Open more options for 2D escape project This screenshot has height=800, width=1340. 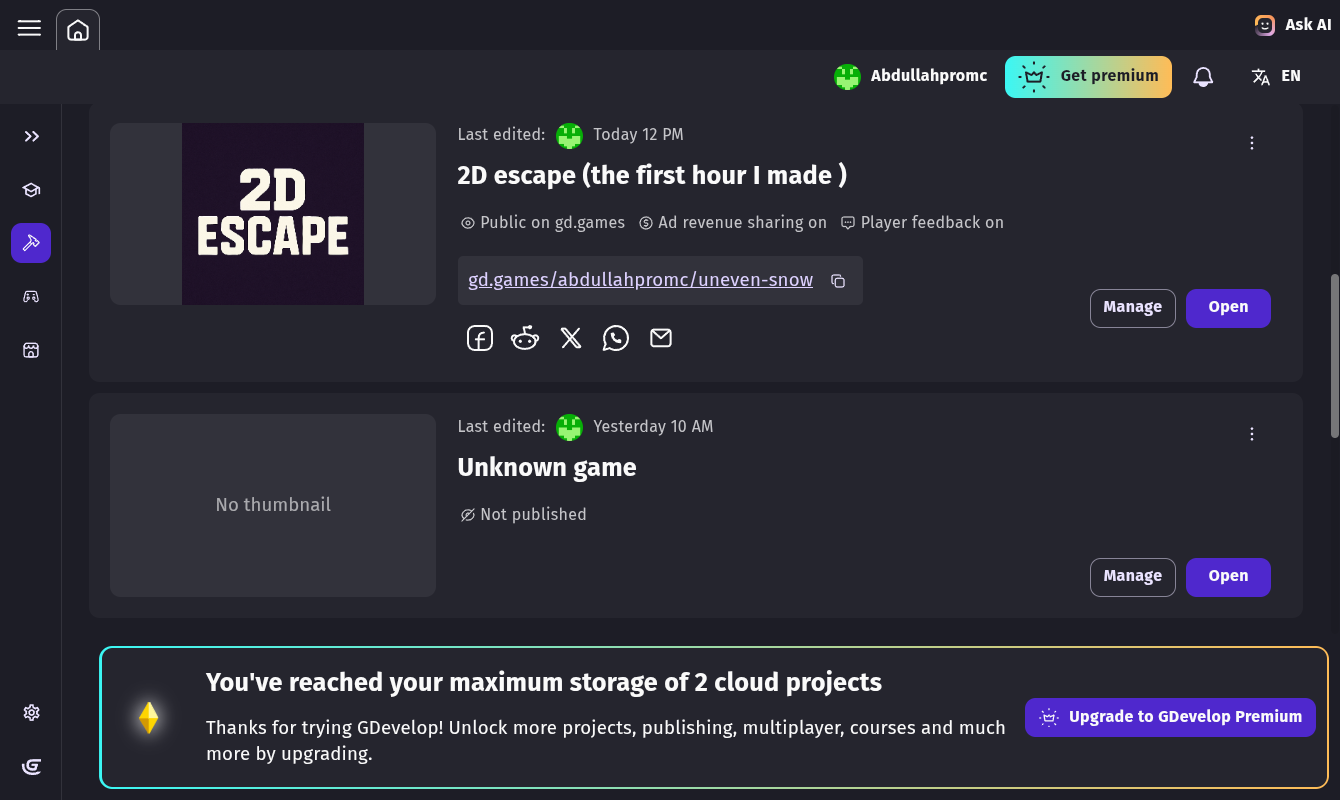[x=1252, y=143]
